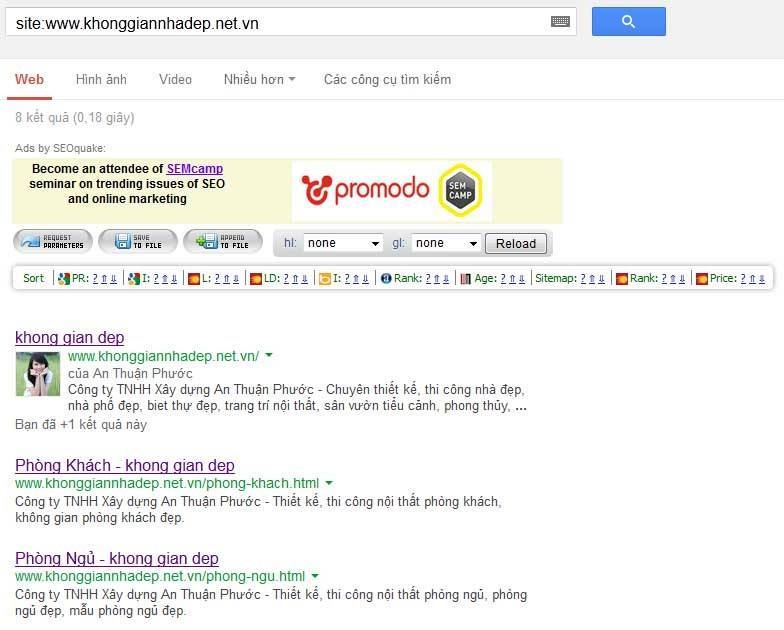Open the gl country dropdown
The height and width of the screenshot is (630, 784).
pyautogui.click(x=446, y=244)
